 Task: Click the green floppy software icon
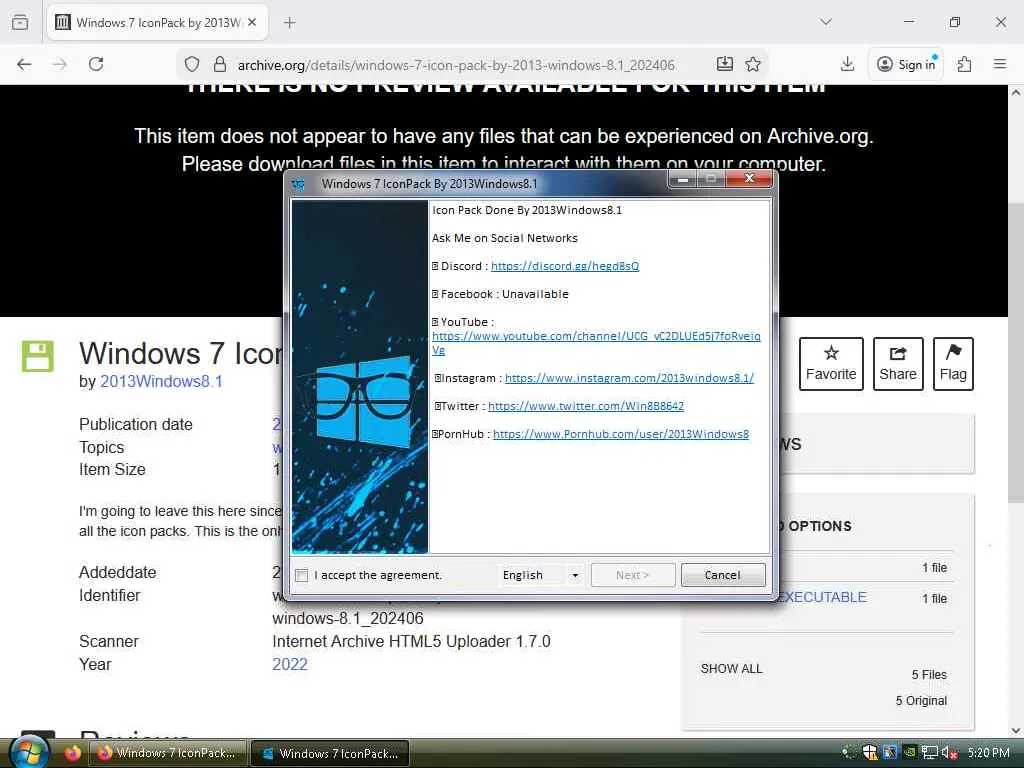[x=38, y=356]
